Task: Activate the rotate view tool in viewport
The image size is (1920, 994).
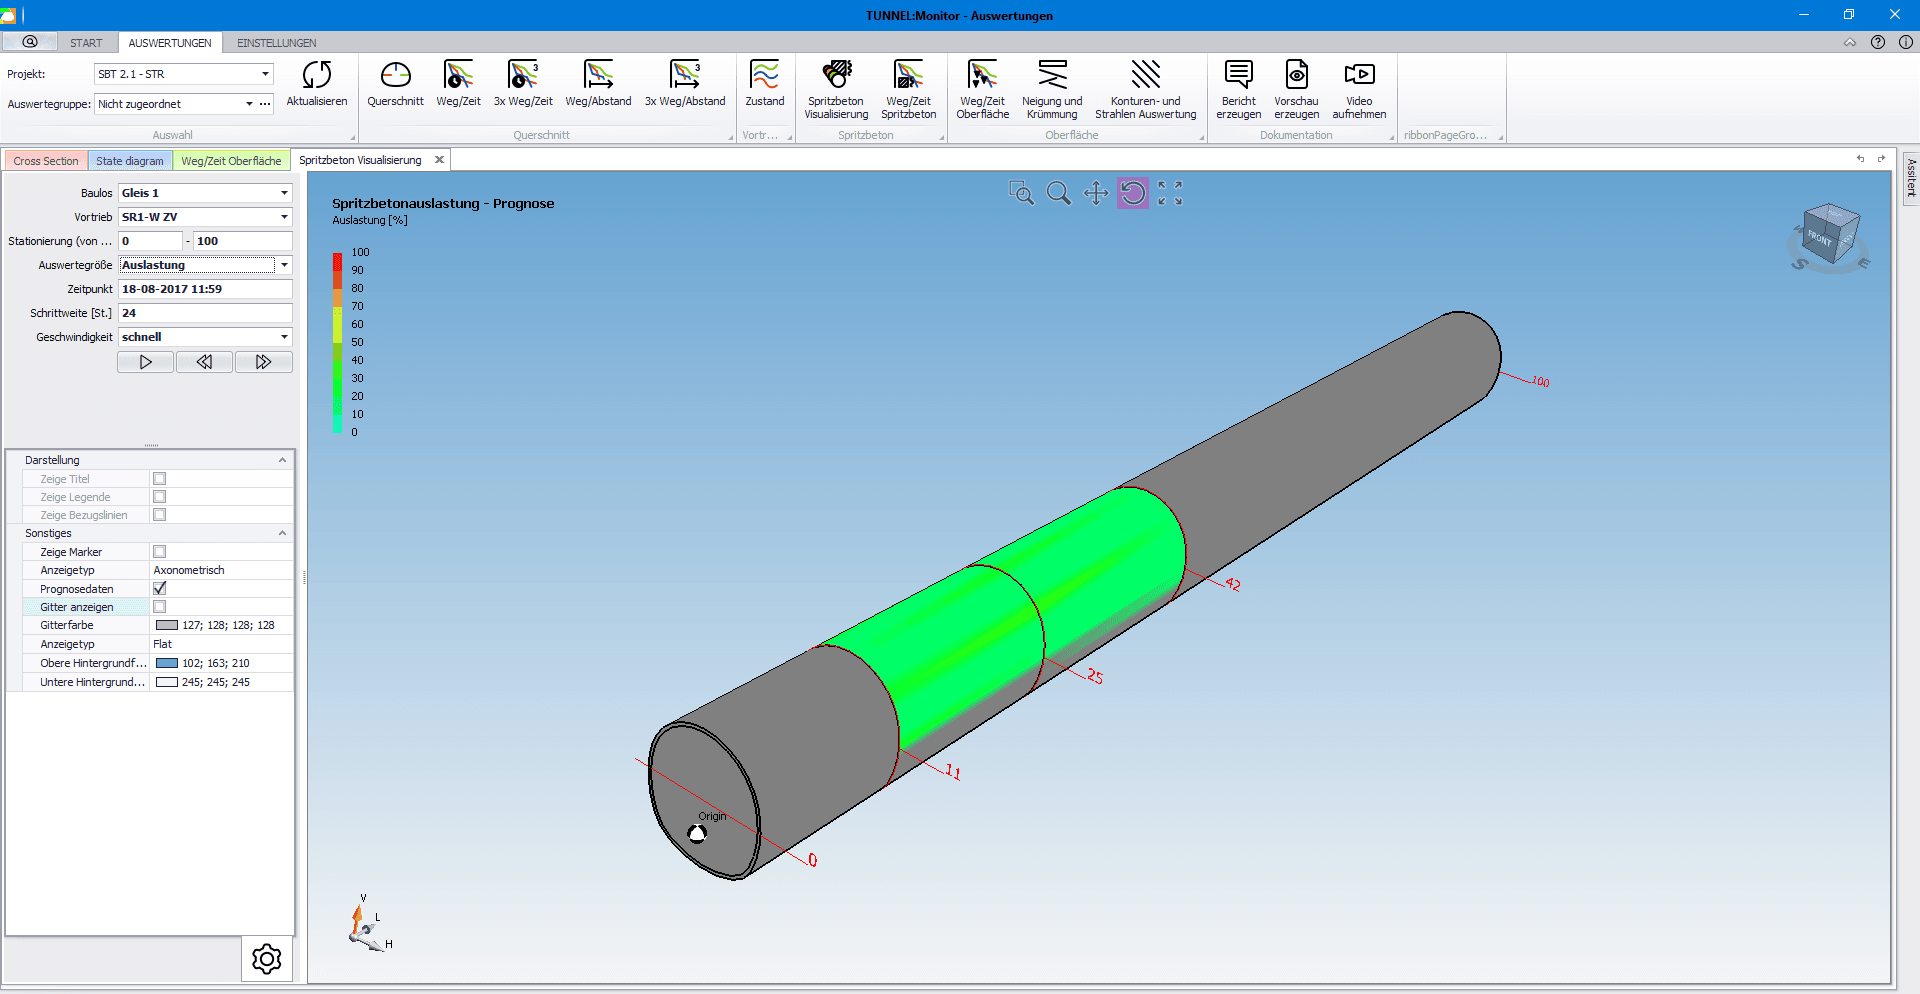Action: [1133, 193]
